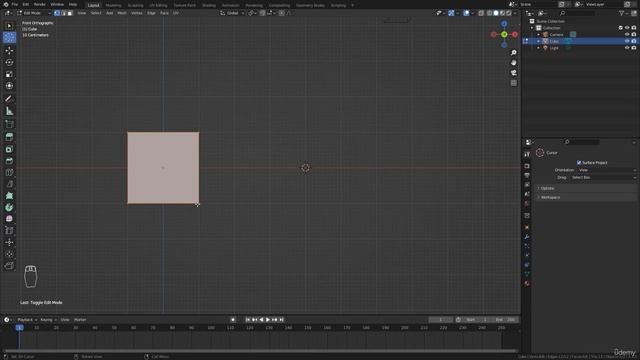Image resolution: width=640 pixels, height=360 pixels.
Task: Choose the Inset Faces tool
Action: point(9,149)
